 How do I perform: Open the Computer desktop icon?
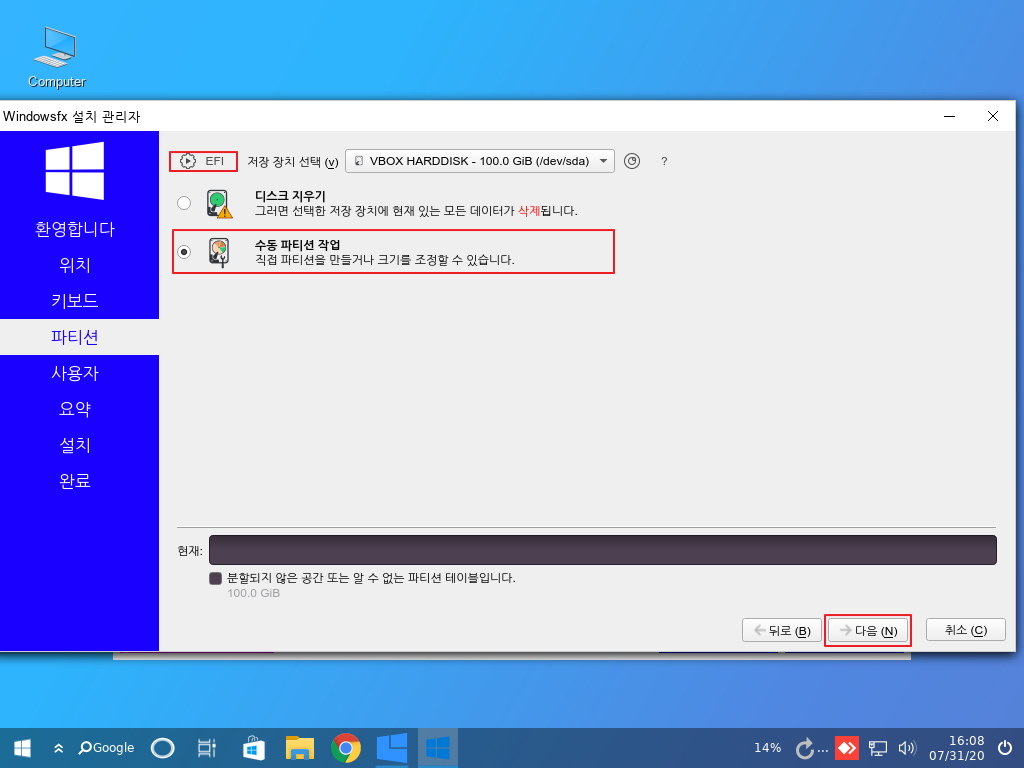[57, 57]
